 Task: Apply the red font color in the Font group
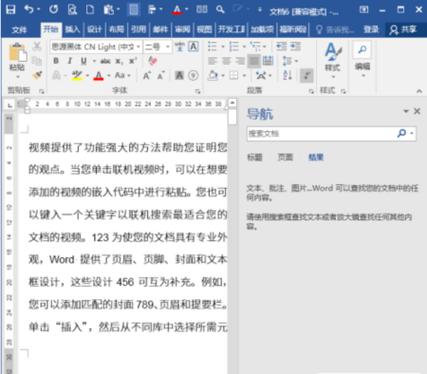click(x=98, y=76)
